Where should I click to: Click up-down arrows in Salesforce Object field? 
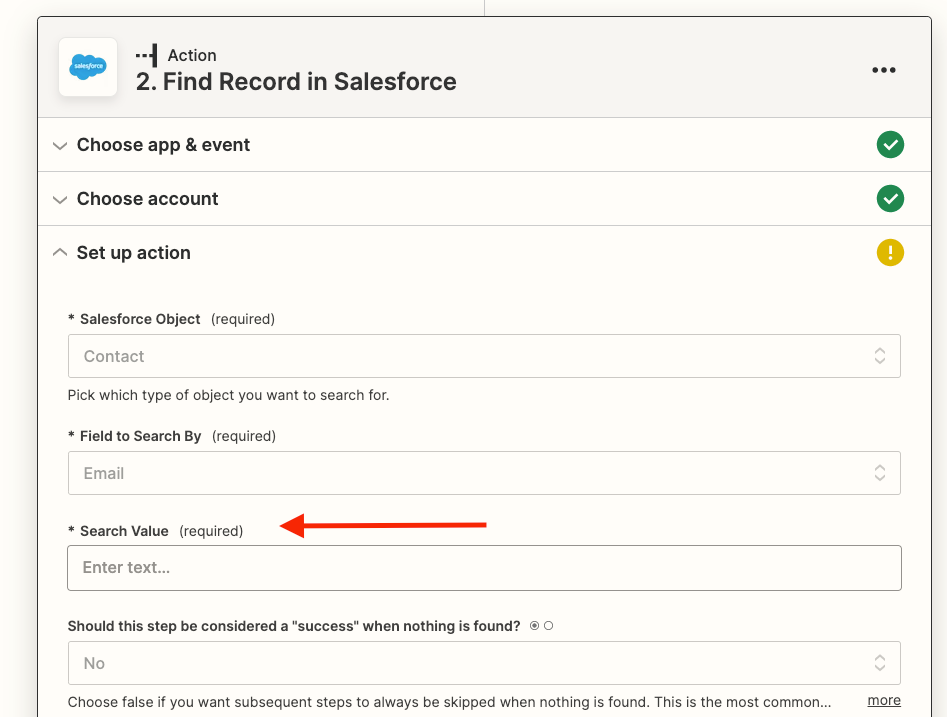point(880,356)
